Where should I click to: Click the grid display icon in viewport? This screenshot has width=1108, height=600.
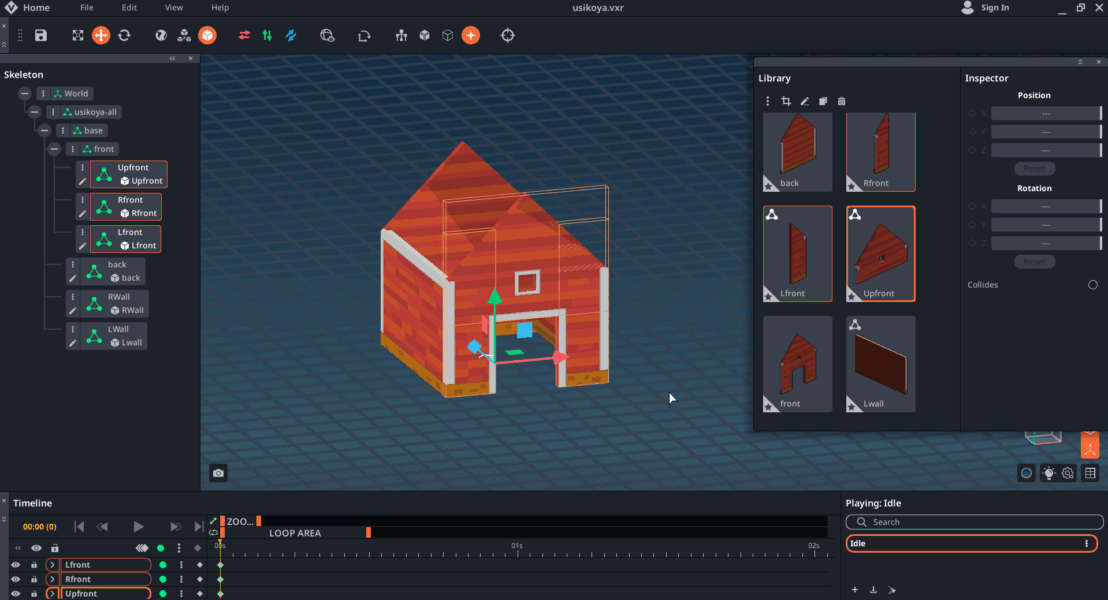[x=1090, y=473]
